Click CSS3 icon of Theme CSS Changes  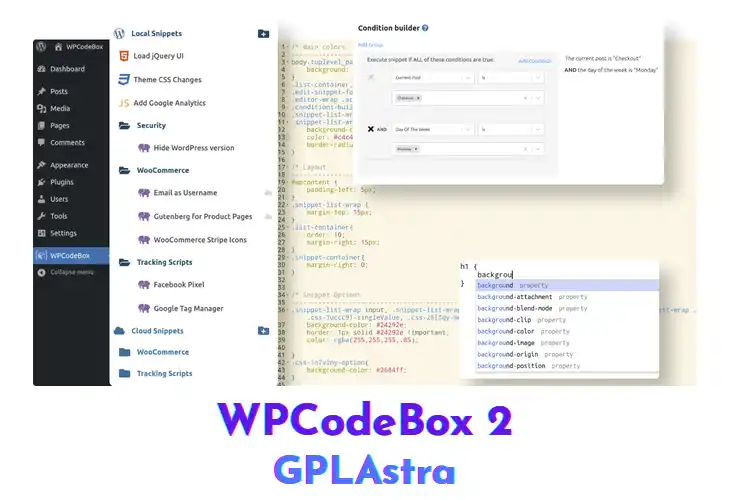(124, 80)
